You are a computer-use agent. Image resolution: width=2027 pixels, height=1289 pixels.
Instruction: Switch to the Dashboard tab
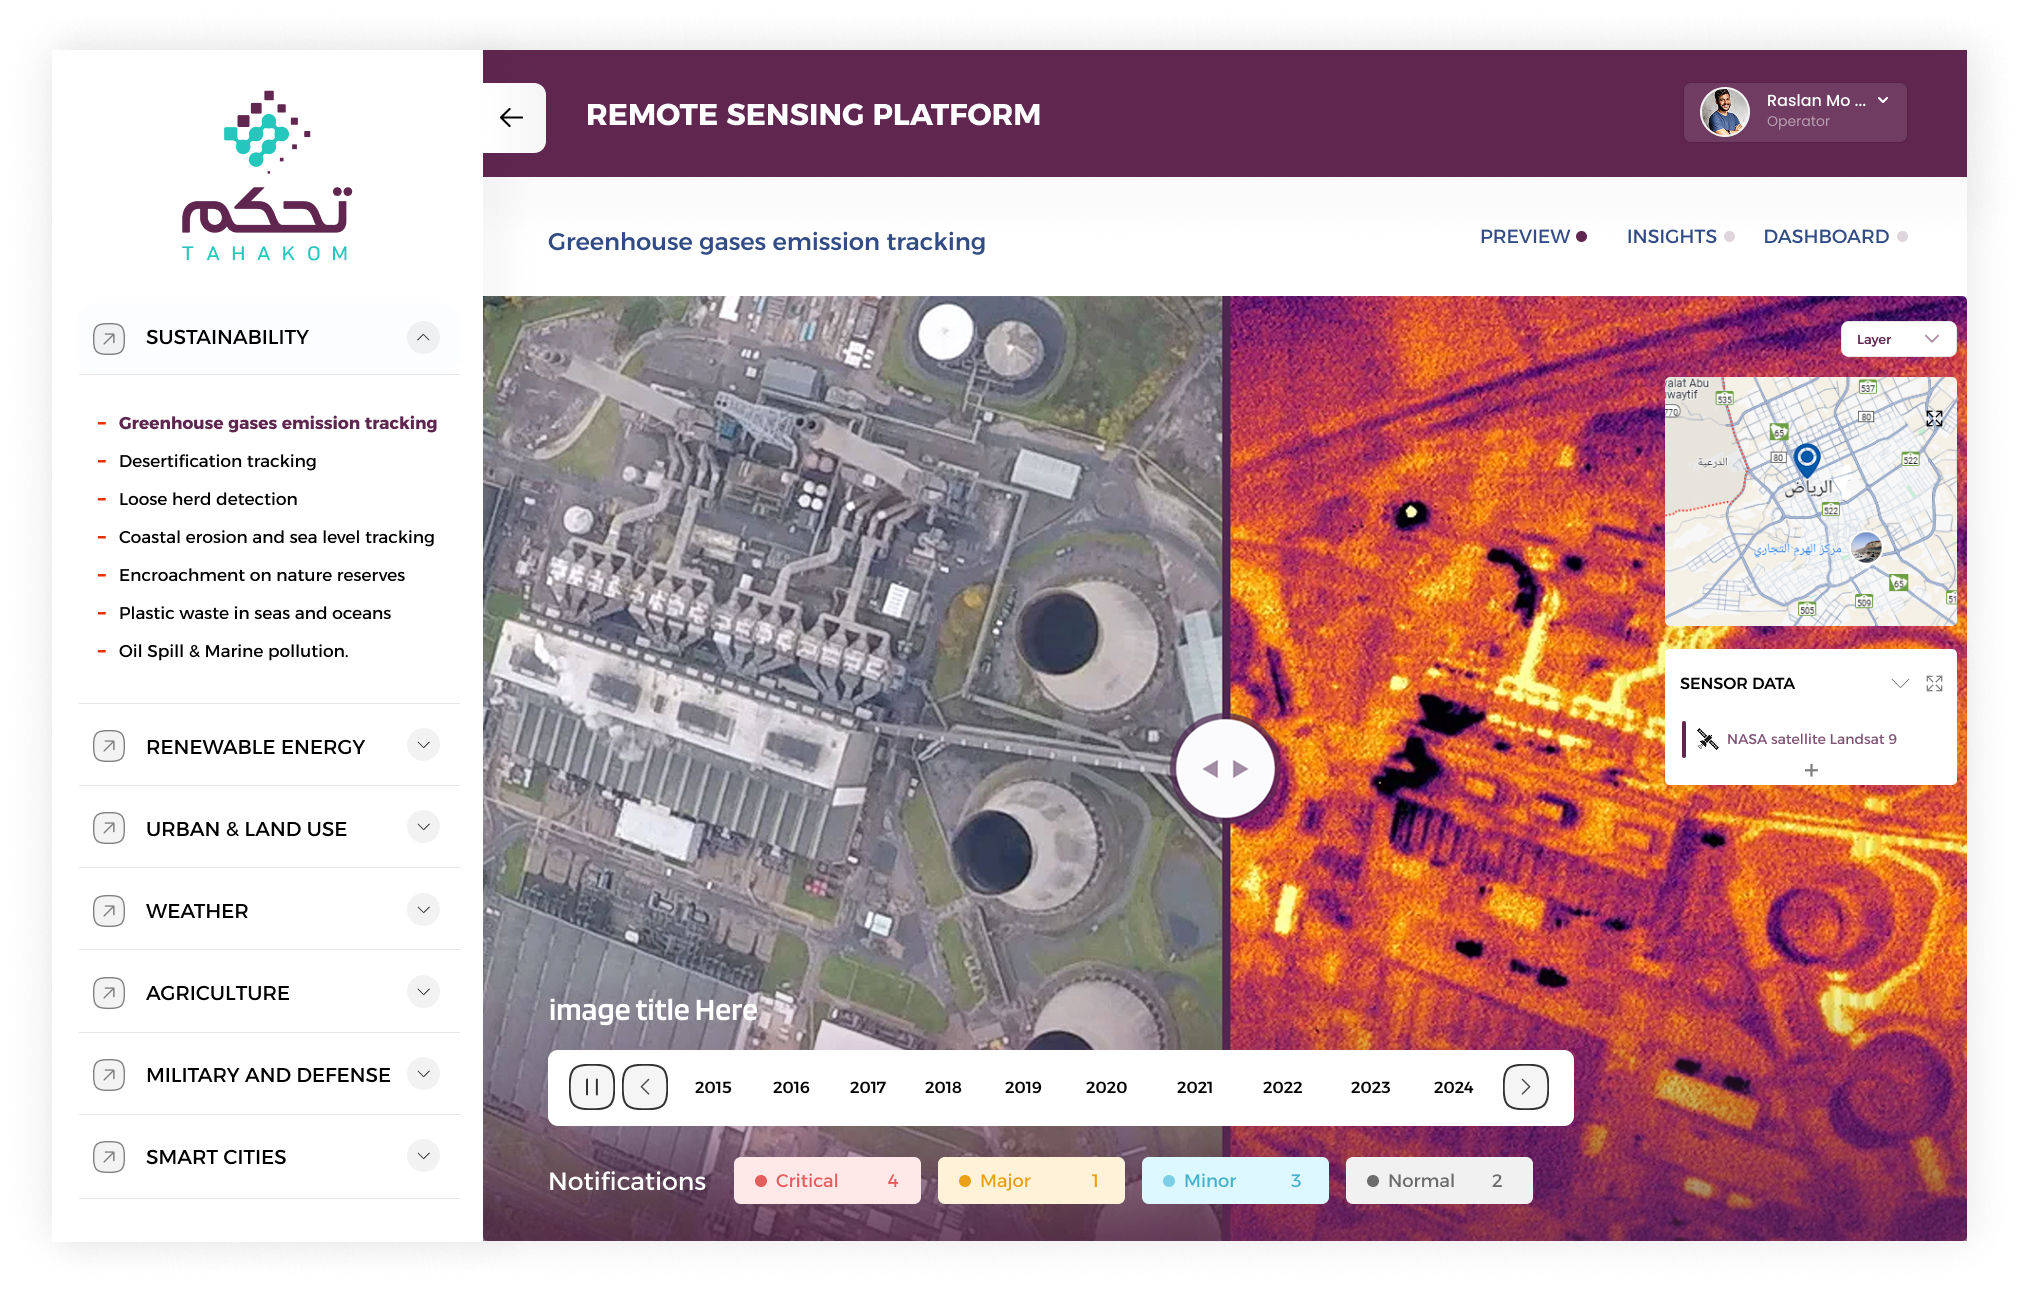click(x=1835, y=237)
